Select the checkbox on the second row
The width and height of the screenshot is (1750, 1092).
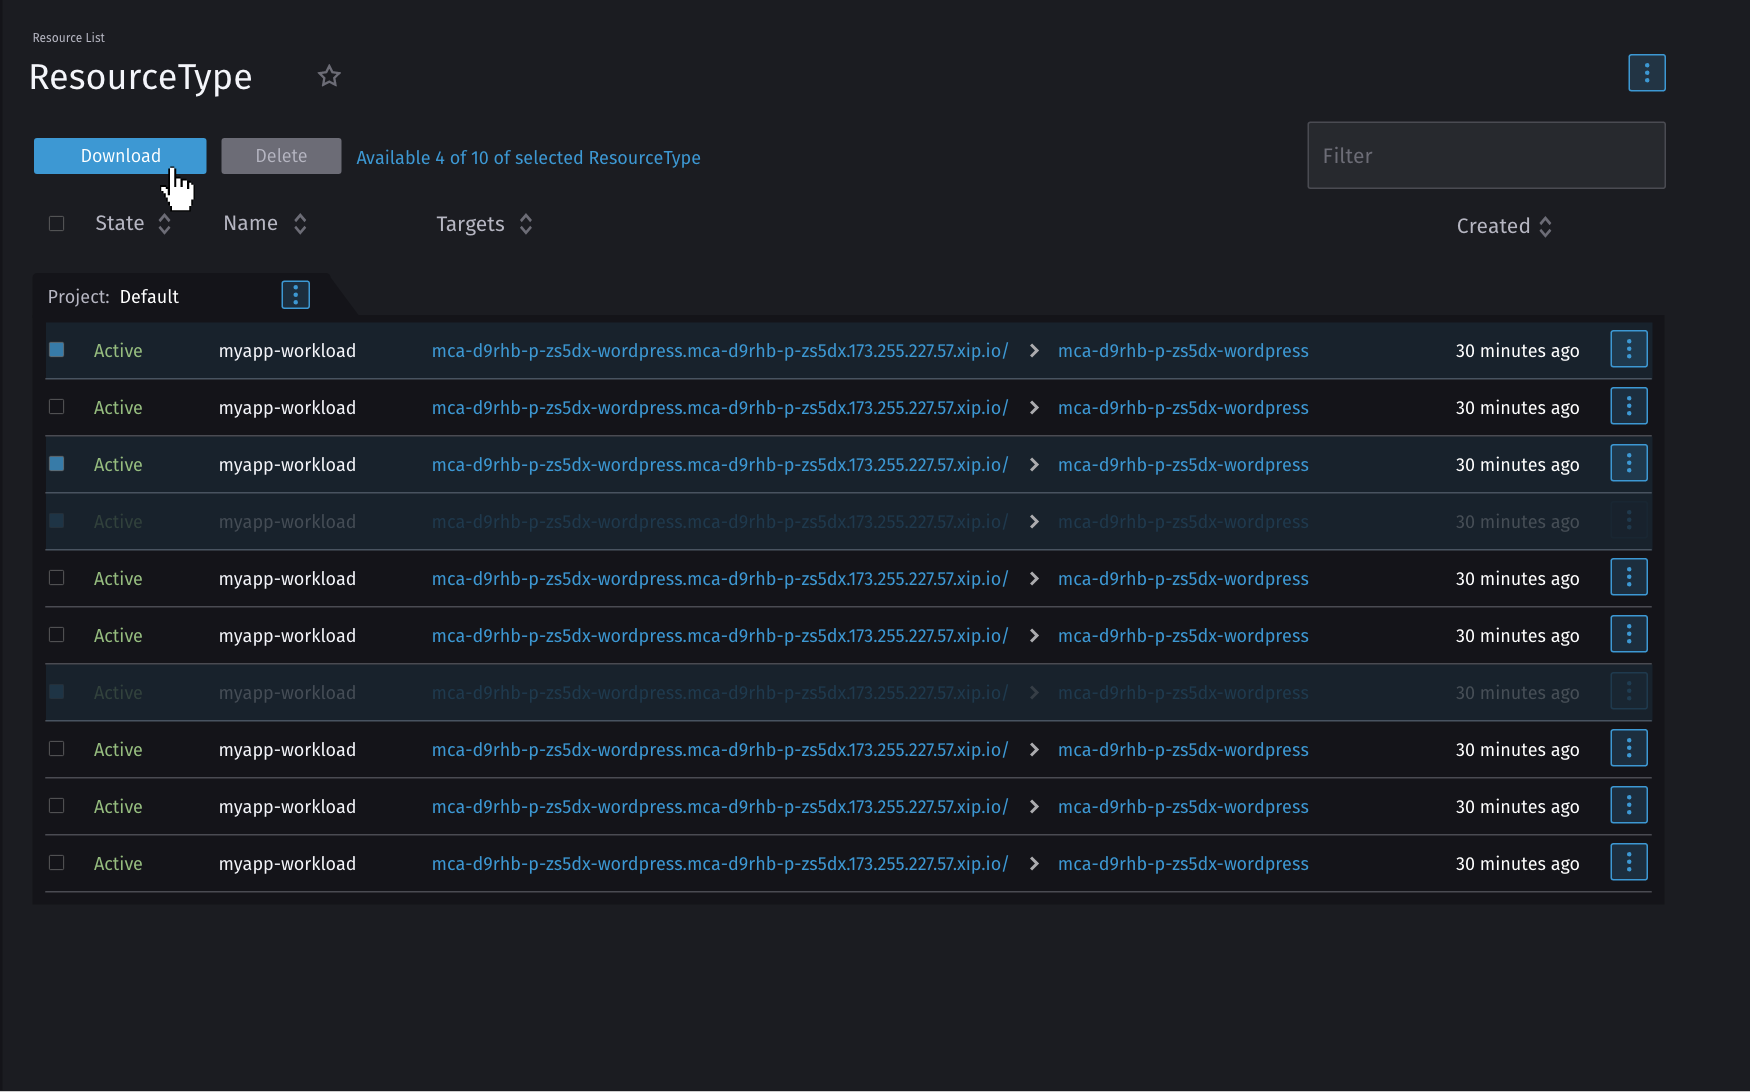56,407
